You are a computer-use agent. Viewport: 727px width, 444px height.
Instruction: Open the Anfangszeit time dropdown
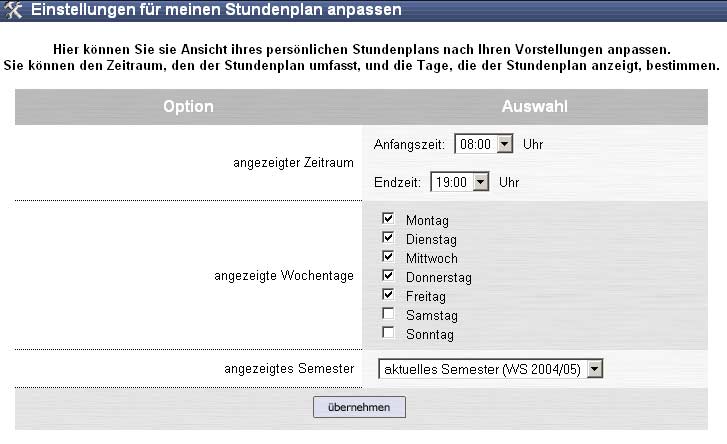pos(504,144)
